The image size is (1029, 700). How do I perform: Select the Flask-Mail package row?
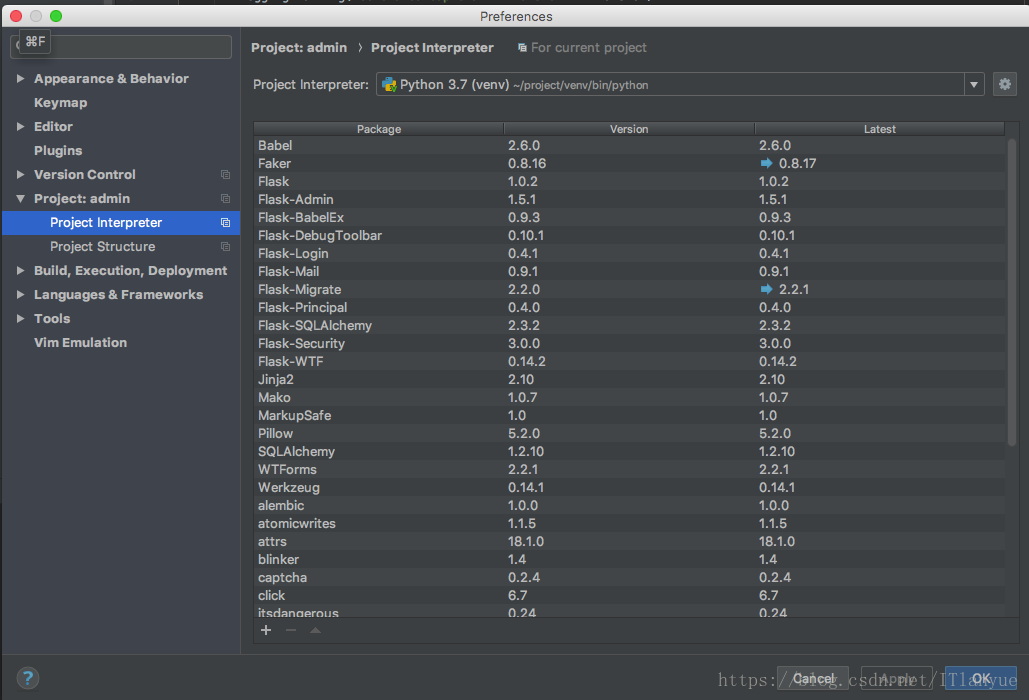[x=629, y=271]
